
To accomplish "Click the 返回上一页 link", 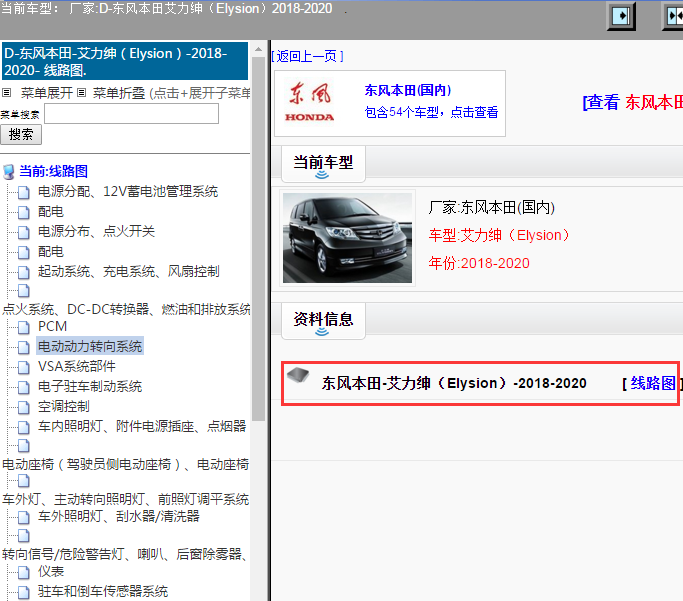I will pos(307,56).
